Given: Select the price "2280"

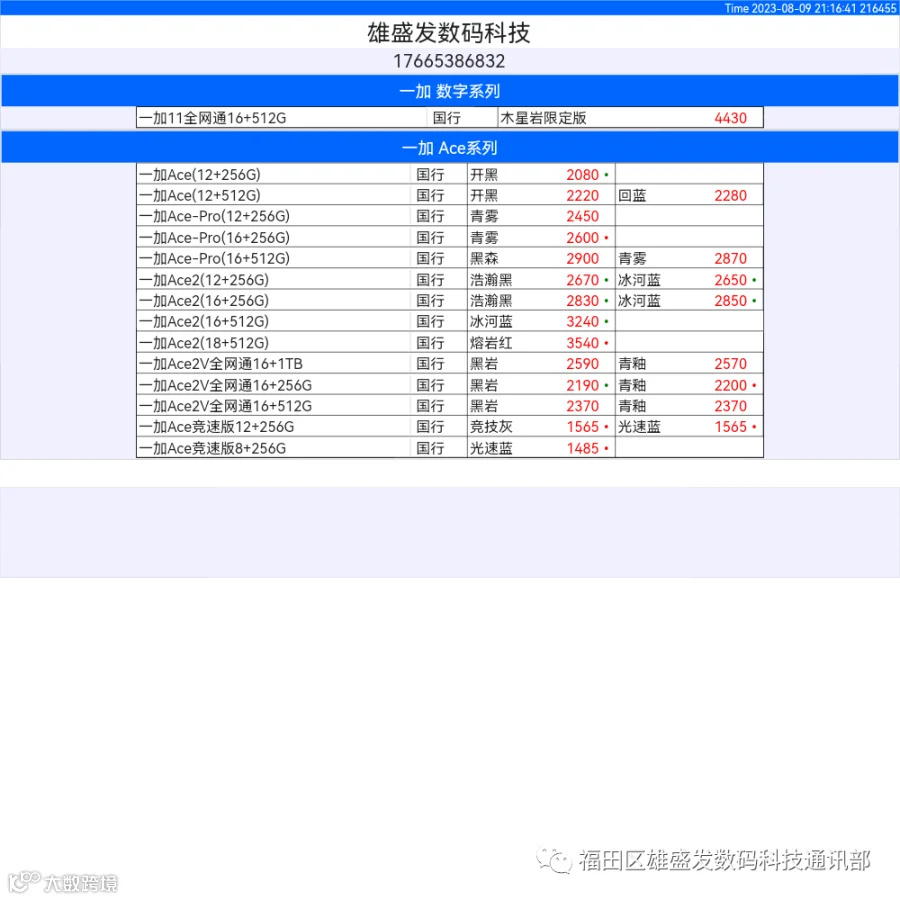Looking at the screenshot, I should coord(730,196).
